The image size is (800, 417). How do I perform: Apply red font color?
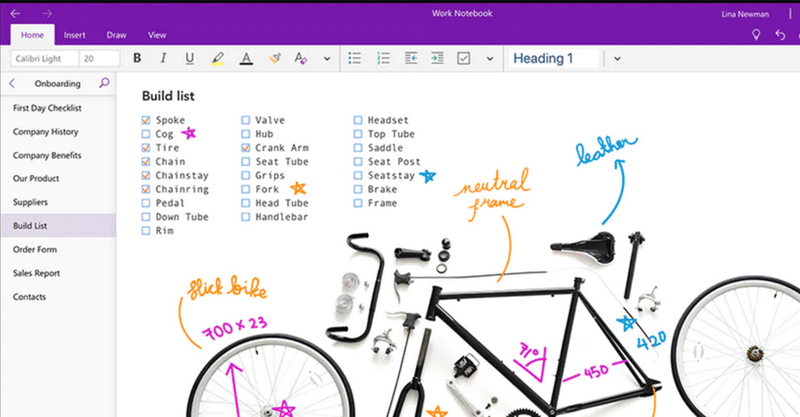[246, 58]
